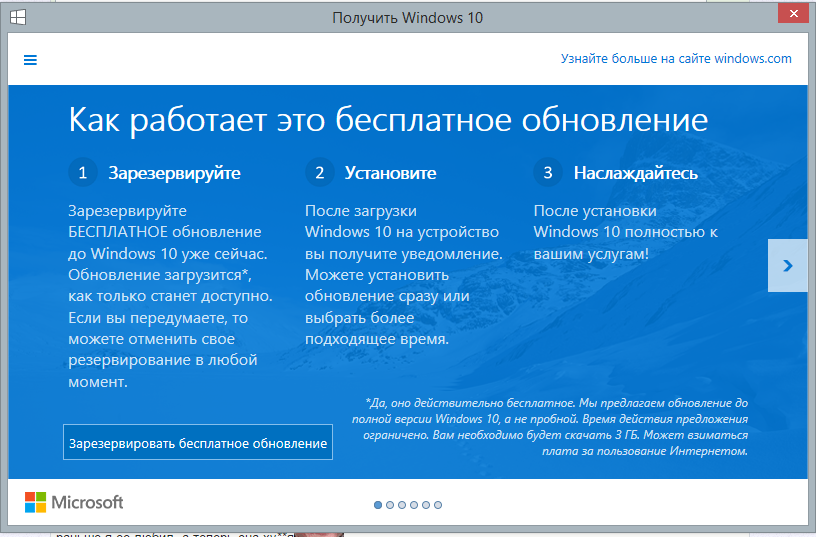Click the "Зарезервируйте" step heading

pos(174,173)
